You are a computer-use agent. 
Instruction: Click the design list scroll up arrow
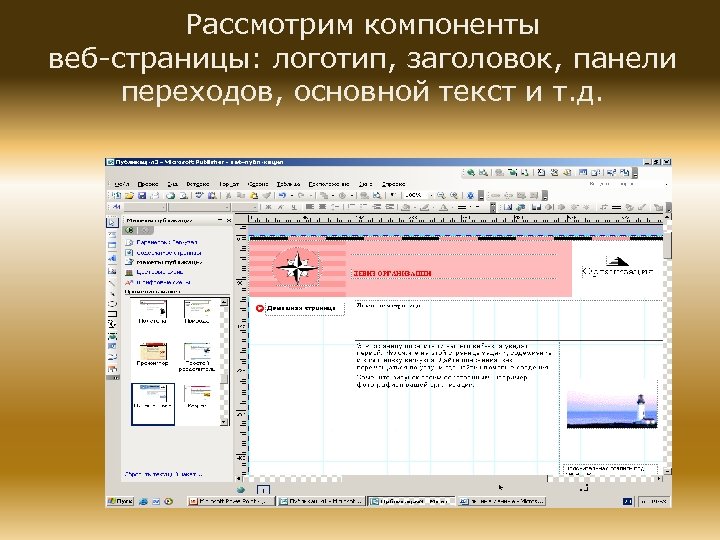pyautogui.click(x=224, y=303)
